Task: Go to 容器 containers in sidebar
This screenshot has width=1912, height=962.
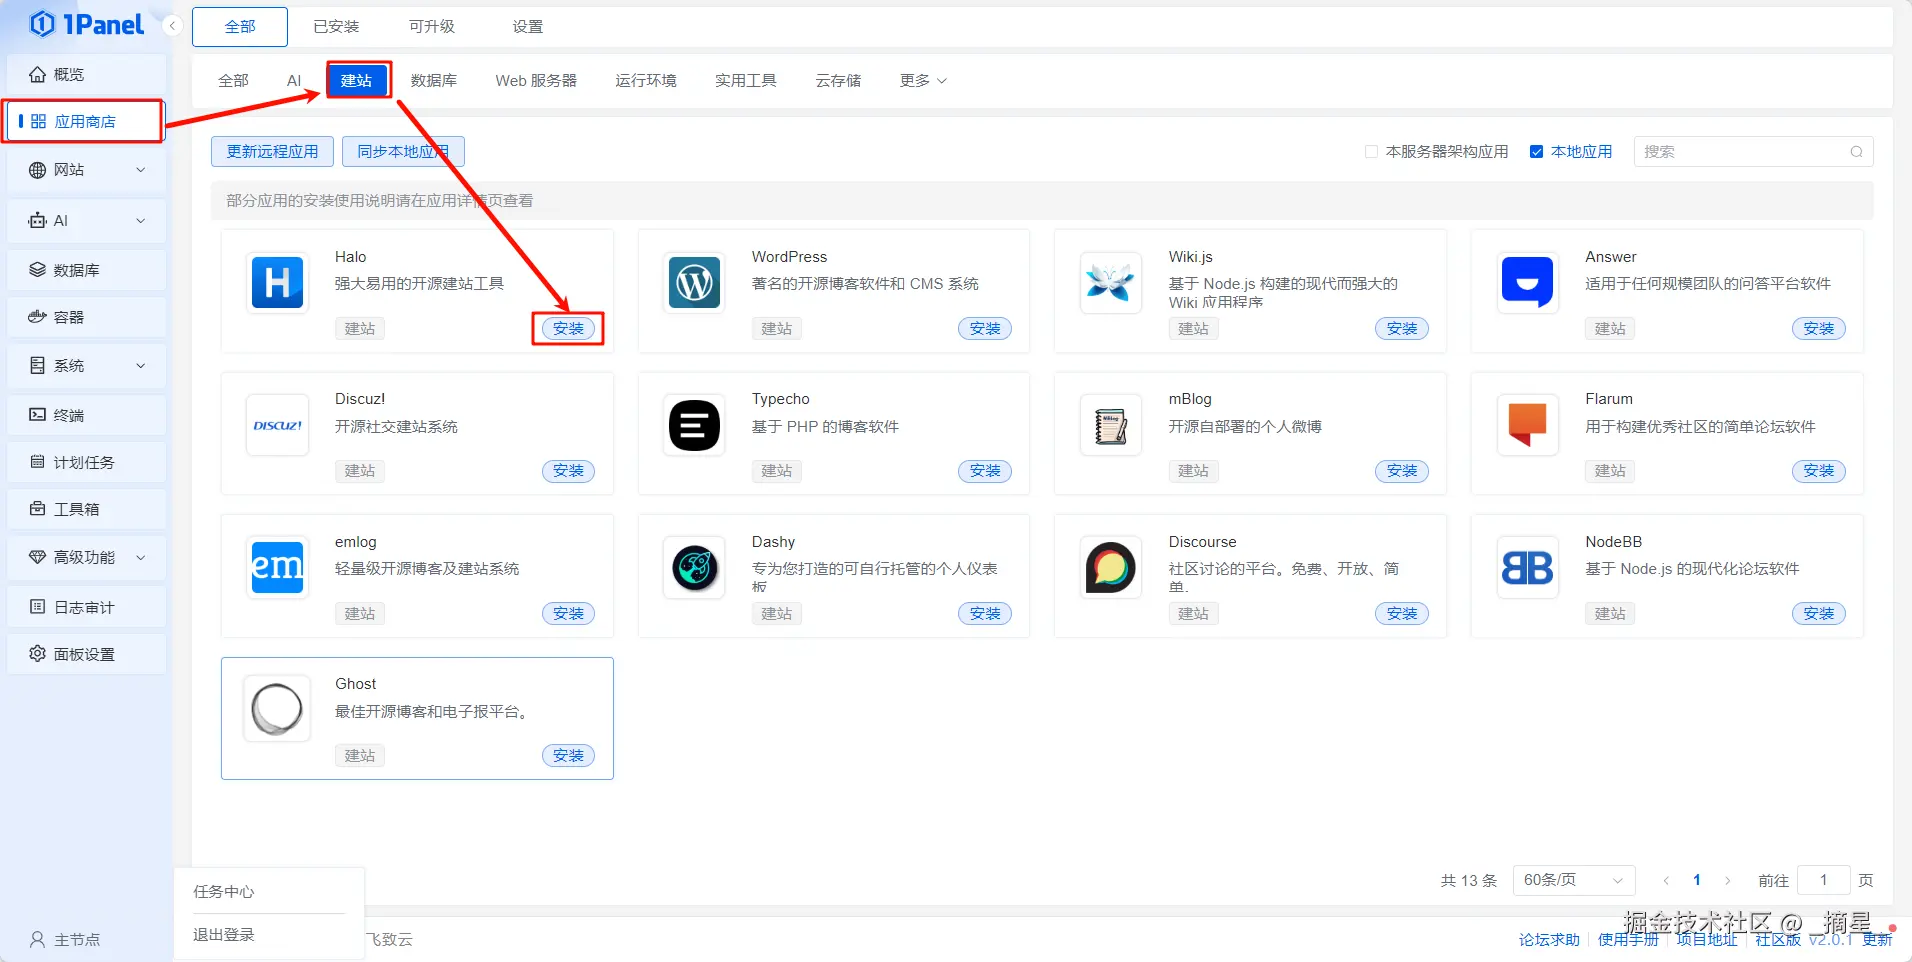Action: tap(86, 317)
